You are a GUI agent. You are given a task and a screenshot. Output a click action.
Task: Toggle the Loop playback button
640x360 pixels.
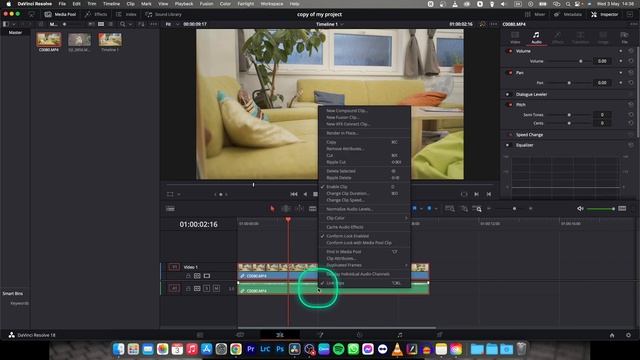(x=464, y=194)
